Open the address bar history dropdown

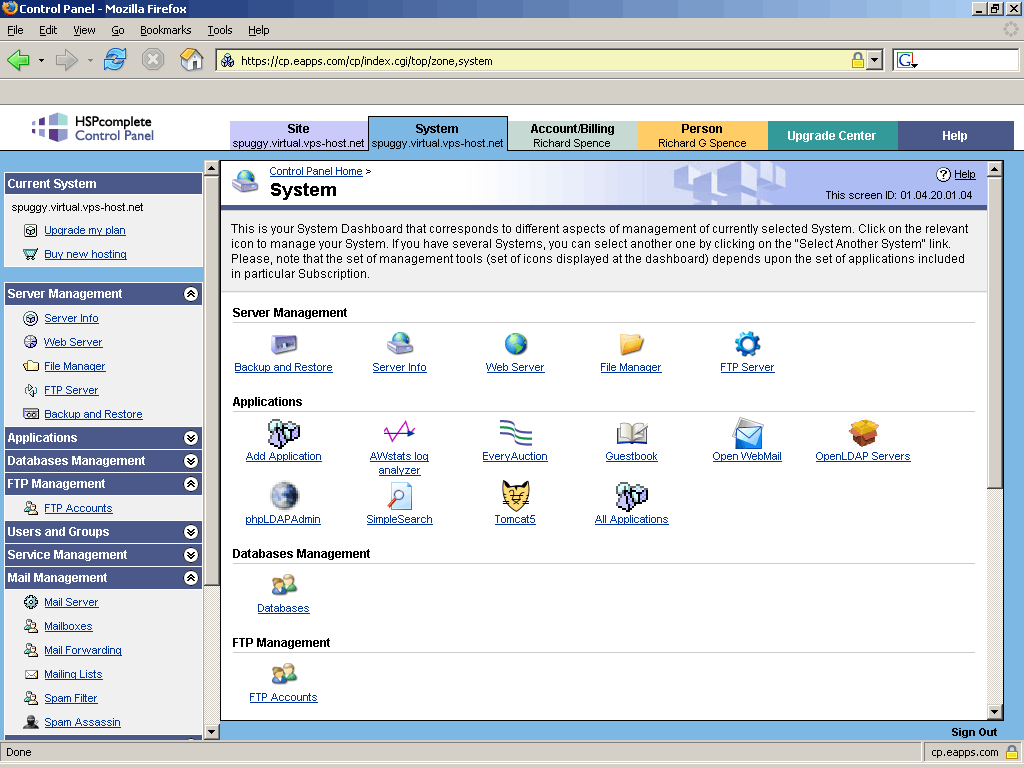tap(875, 61)
